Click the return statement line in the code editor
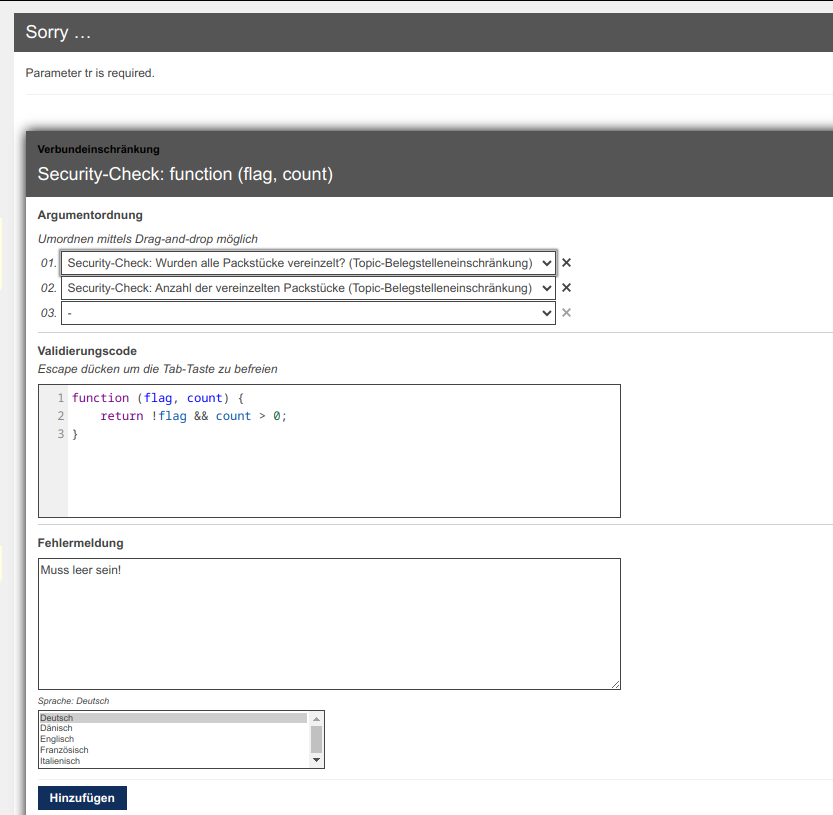The width and height of the screenshot is (833, 815). pyautogui.click(x=193, y=416)
